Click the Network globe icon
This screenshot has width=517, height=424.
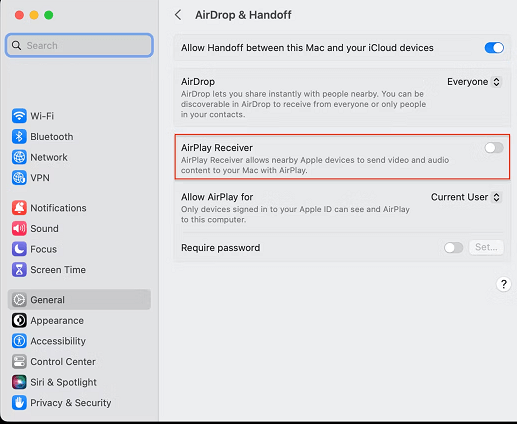[x=19, y=157]
